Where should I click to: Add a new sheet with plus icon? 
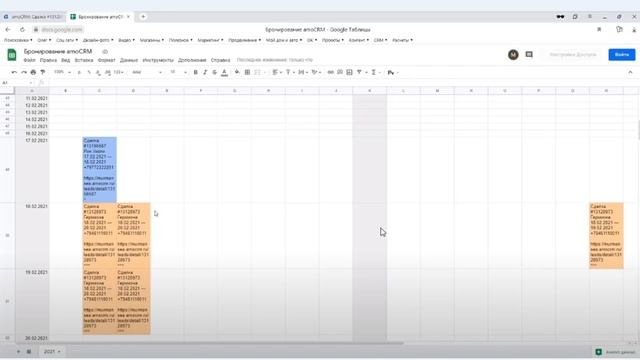tap(18, 351)
